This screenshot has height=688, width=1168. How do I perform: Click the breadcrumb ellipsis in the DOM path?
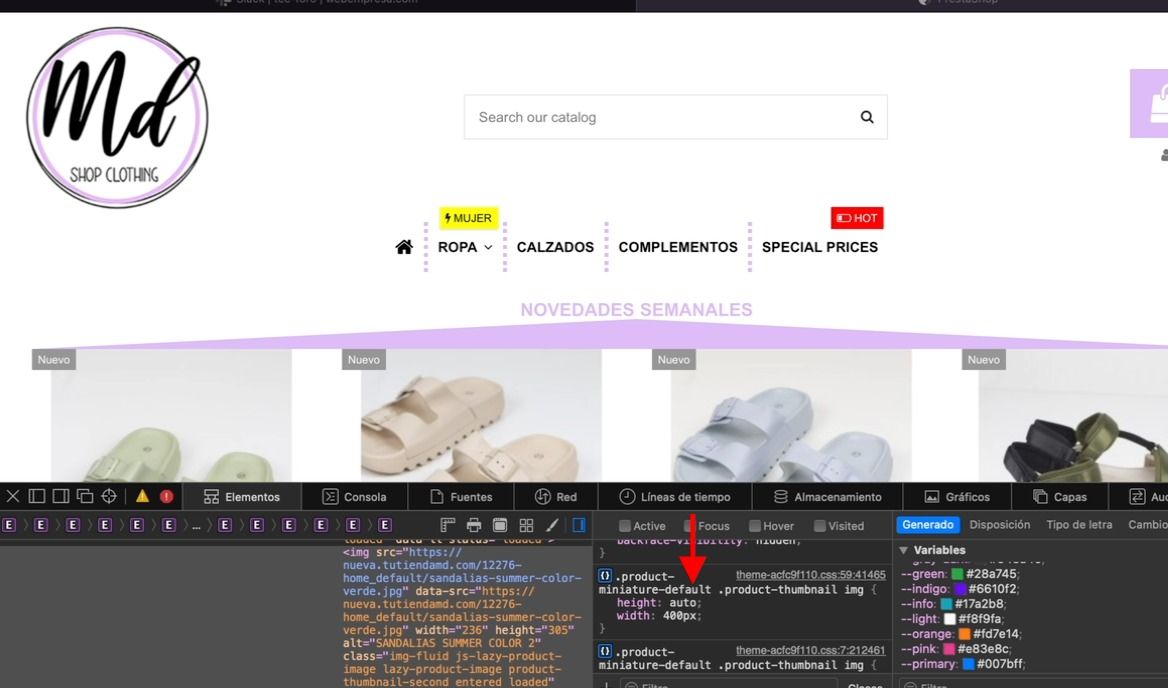point(196,526)
